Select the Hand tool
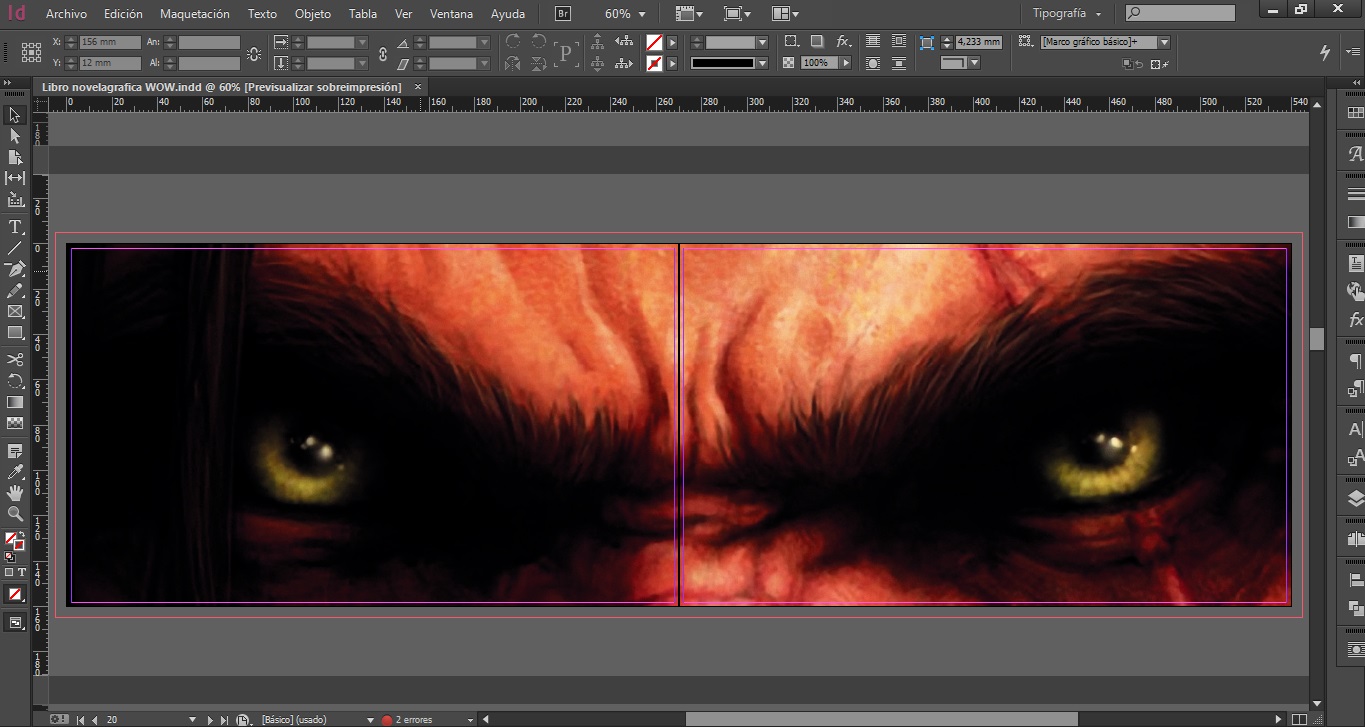 (15, 493)
